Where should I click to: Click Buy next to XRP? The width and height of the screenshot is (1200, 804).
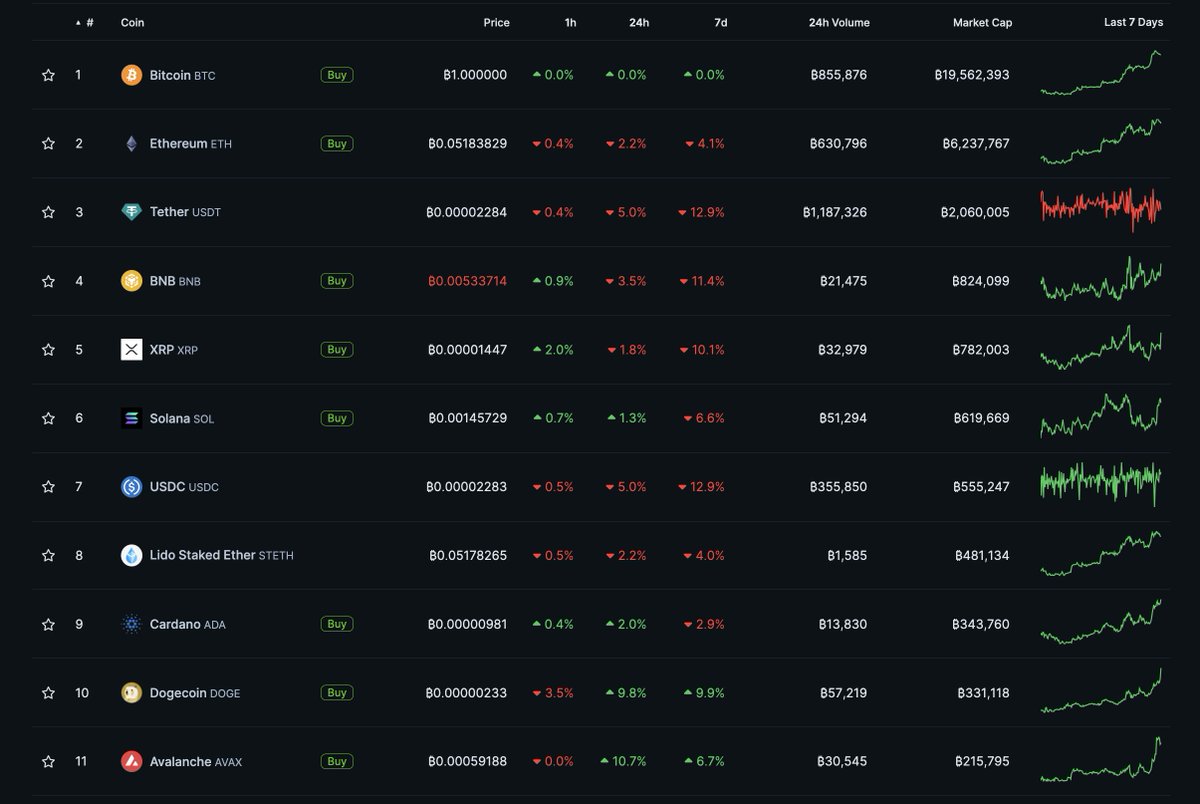(x=337, y=350)
